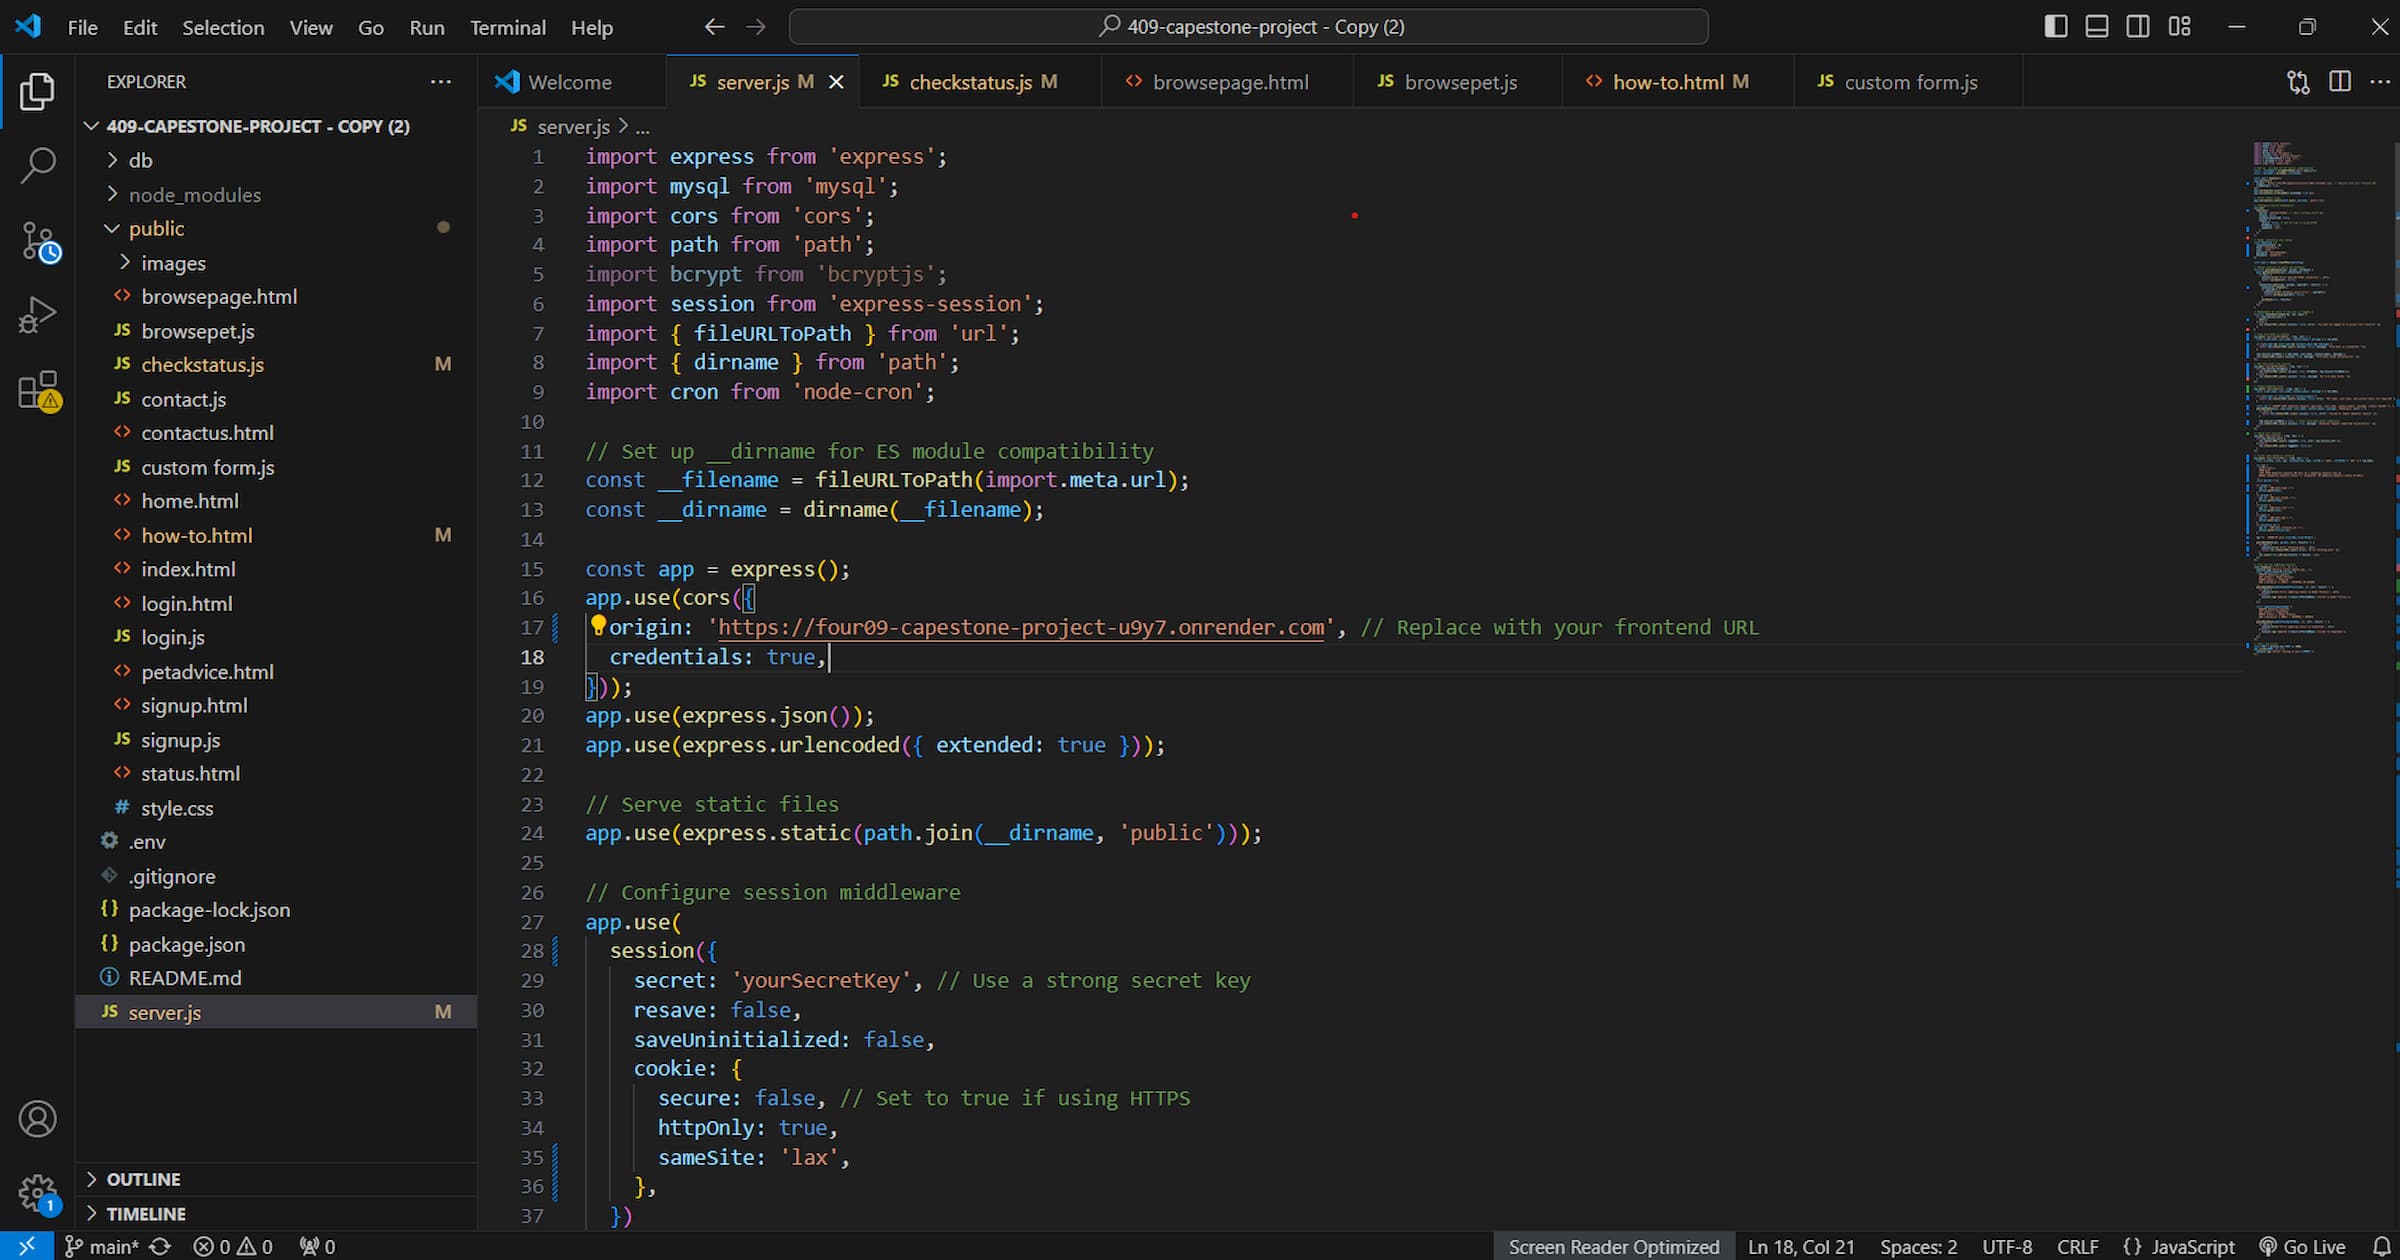Collapse the public folder
Screen dimensions: 2400x1260
(156, 228)
